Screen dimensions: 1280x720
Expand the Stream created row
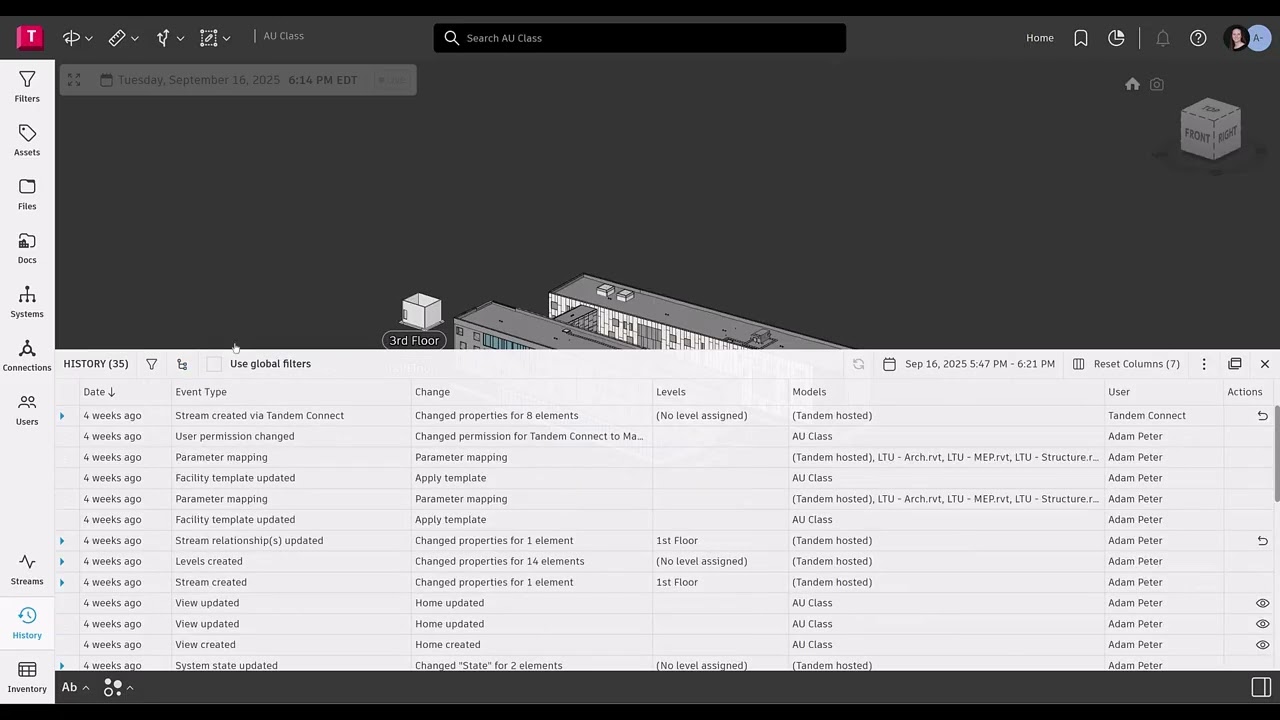(62, 582)
